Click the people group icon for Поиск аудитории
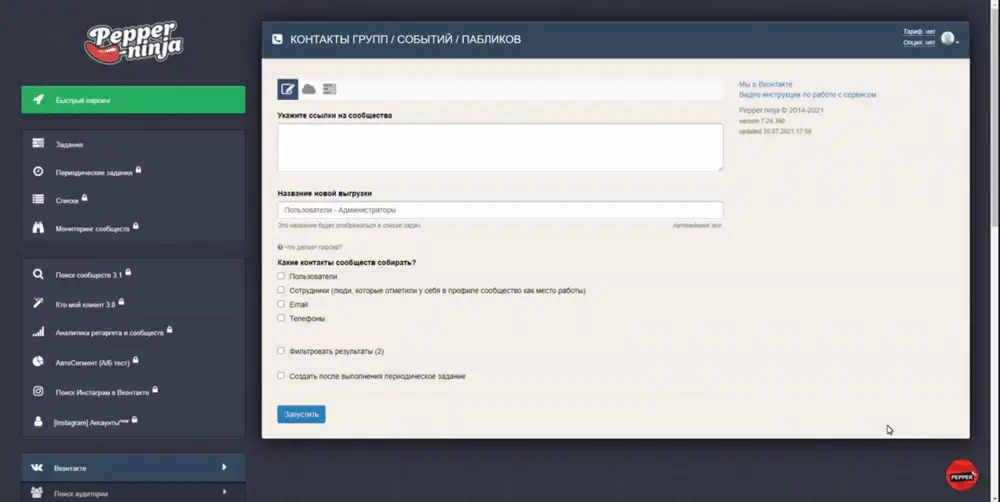 (37, 492)
